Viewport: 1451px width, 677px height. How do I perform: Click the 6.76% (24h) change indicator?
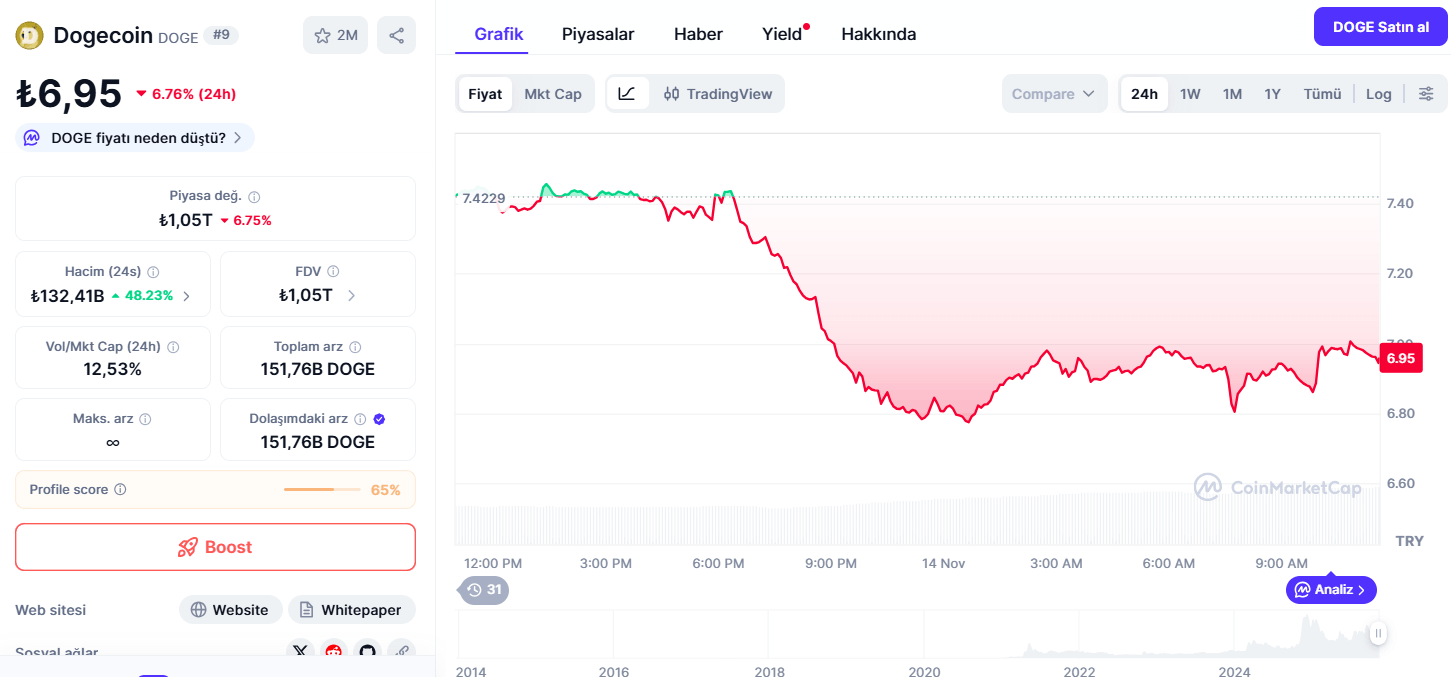186,94
